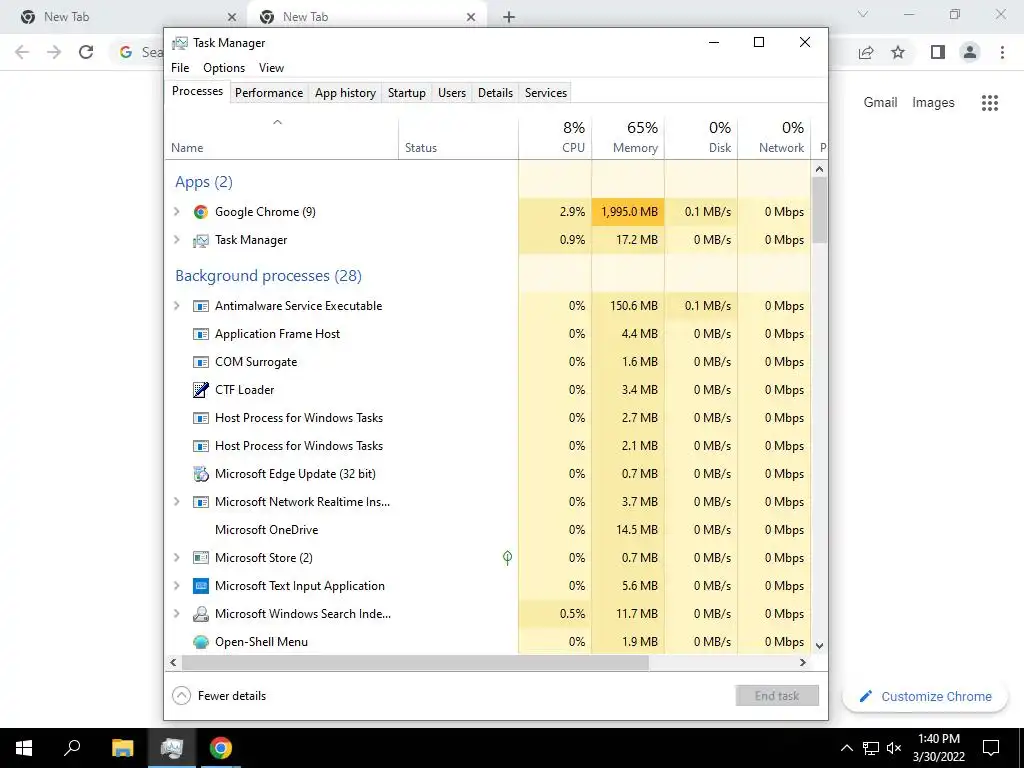Click the Task Manager process row icon
Image resolution: width=1024 pixels, height=768 pixels.
200,240
